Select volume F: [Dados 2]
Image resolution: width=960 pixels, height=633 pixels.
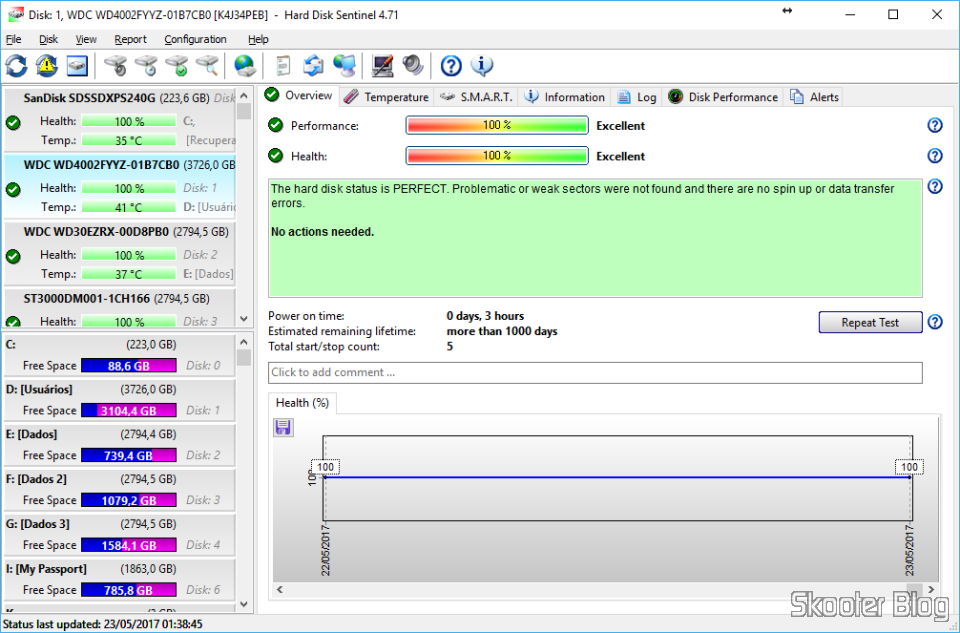coord(120,489)
